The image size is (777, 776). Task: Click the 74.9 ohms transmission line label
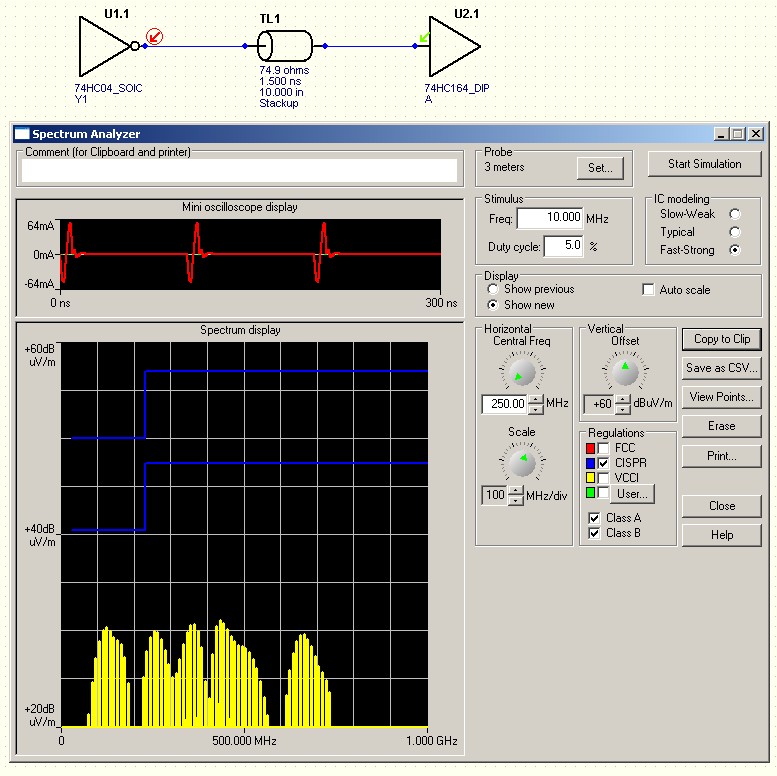coord(284,70)
